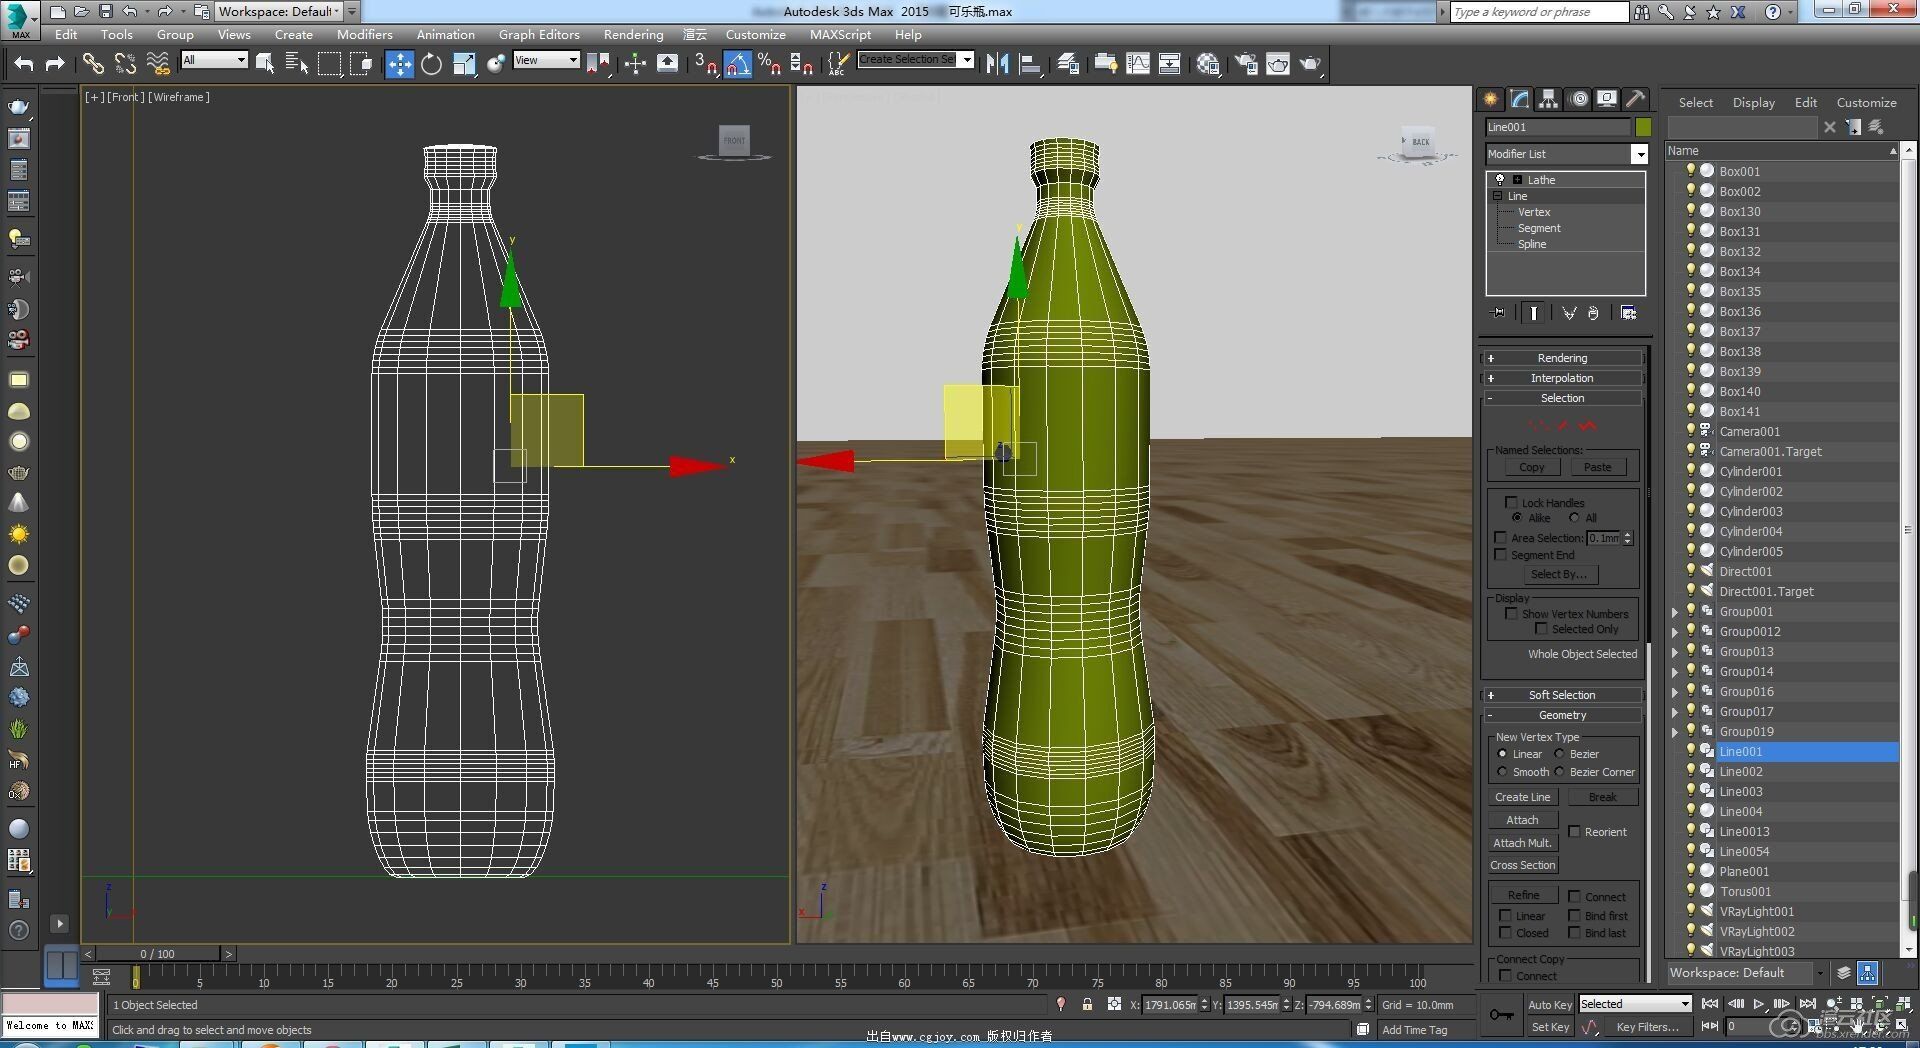Screen dimensions: 1920x1048
Task: Open Select by Name dialog
Action: tap(297, 64)
